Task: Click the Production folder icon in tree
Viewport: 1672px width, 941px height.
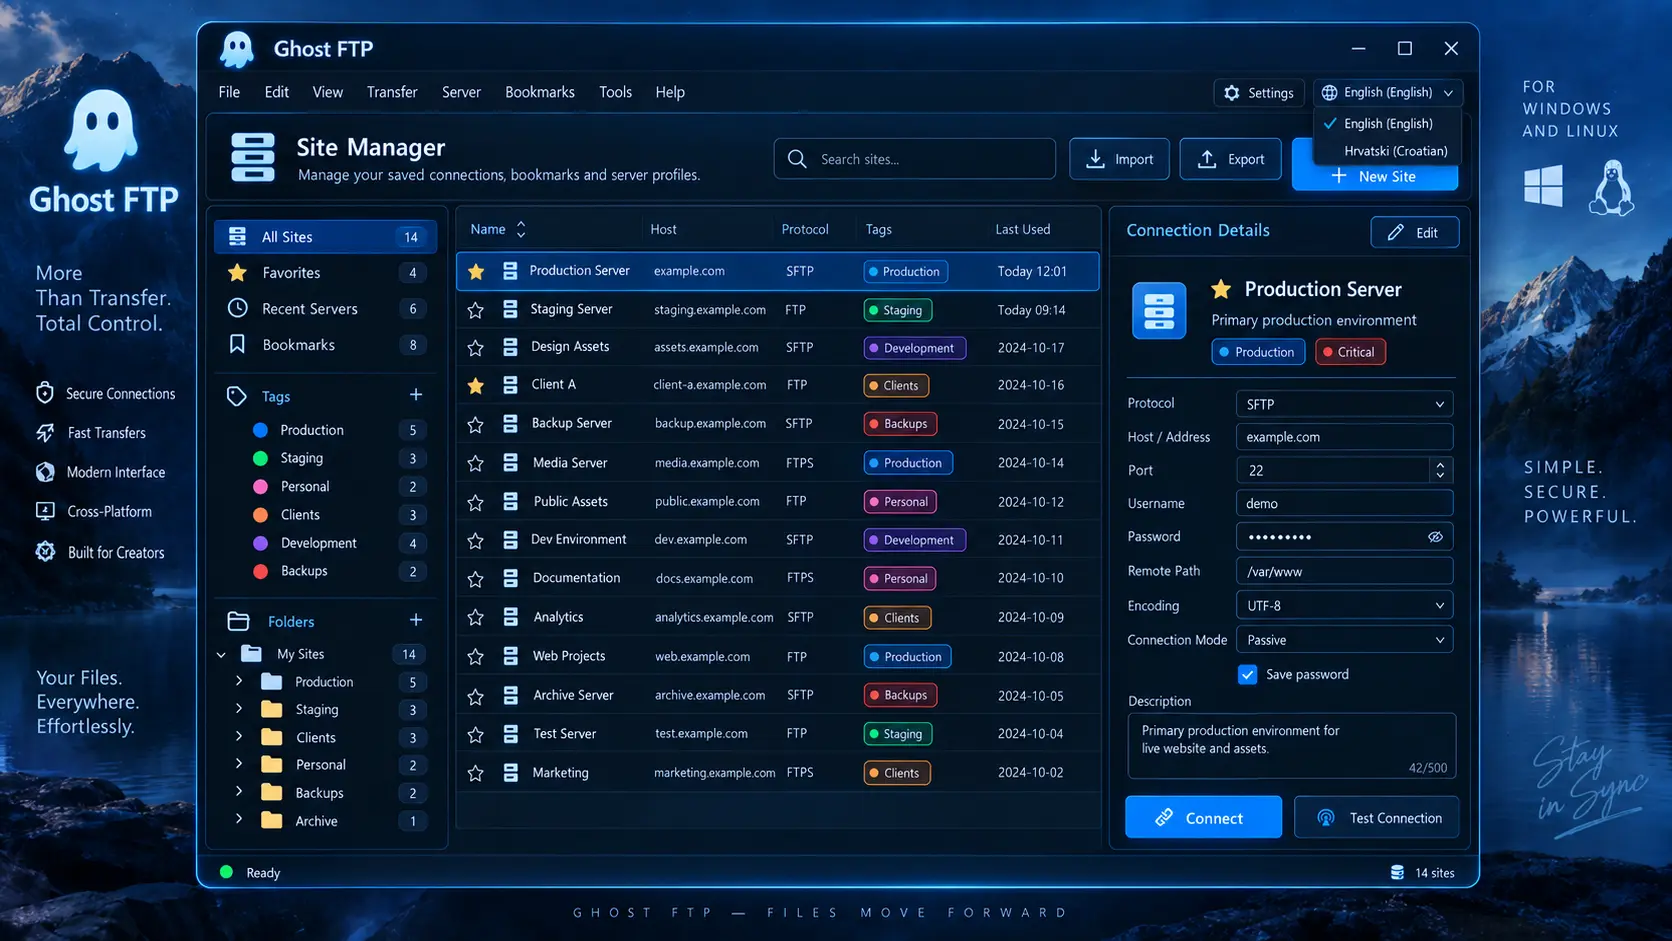Action: click(x=271, y=682)
